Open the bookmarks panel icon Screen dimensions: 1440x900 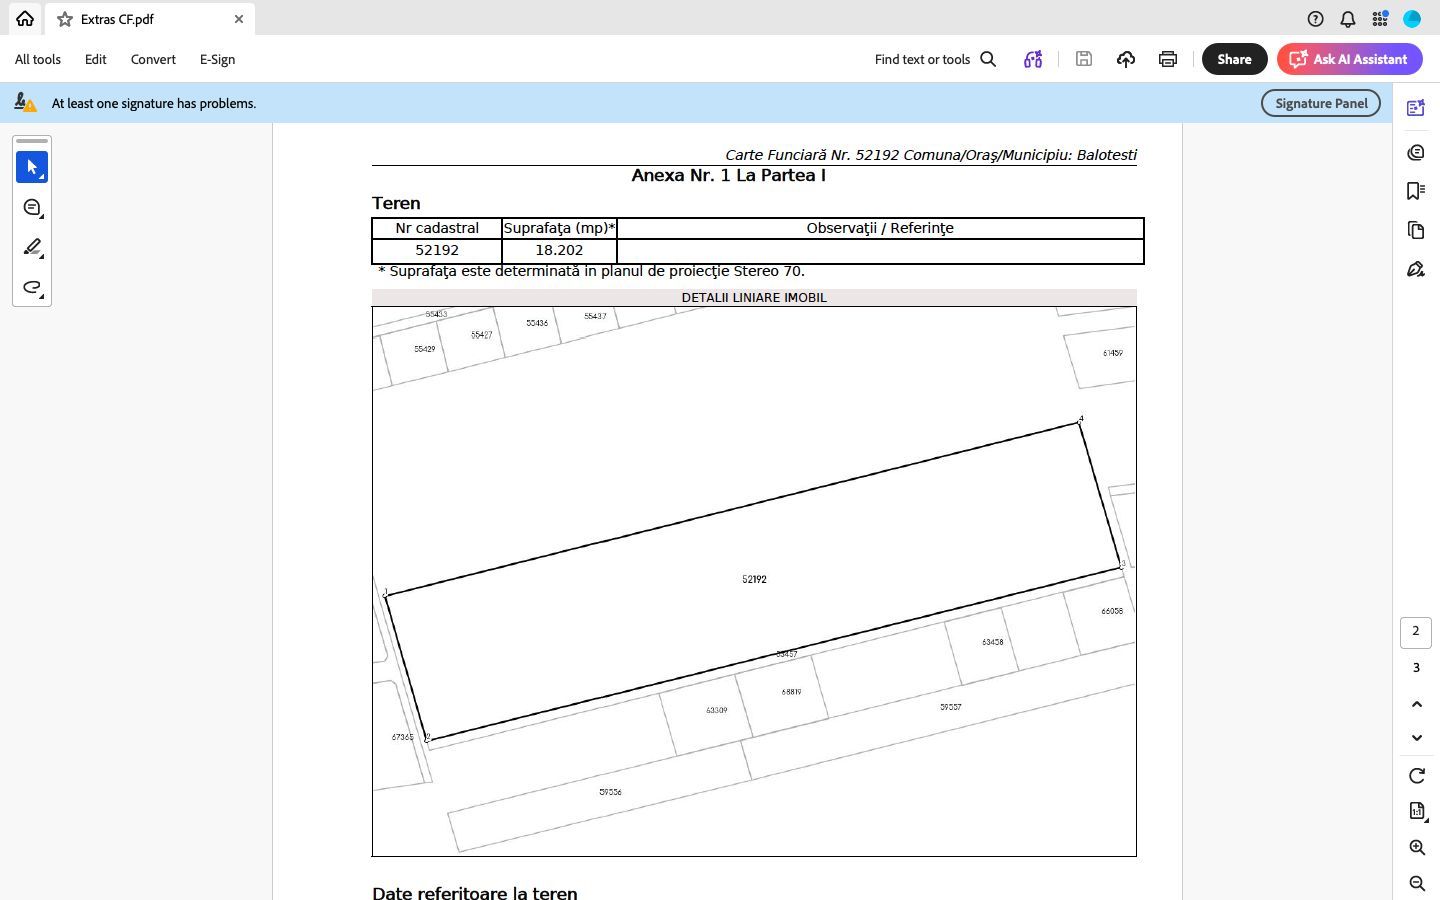1415,191
